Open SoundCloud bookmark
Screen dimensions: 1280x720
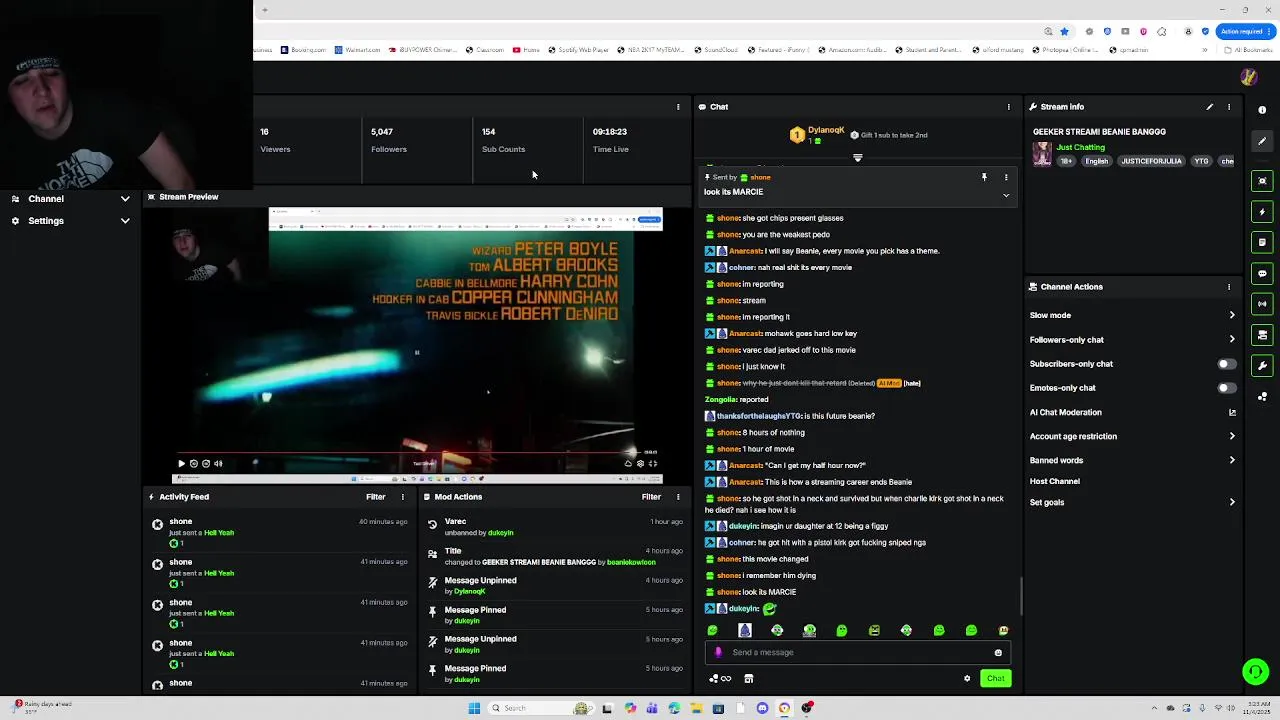716,50
